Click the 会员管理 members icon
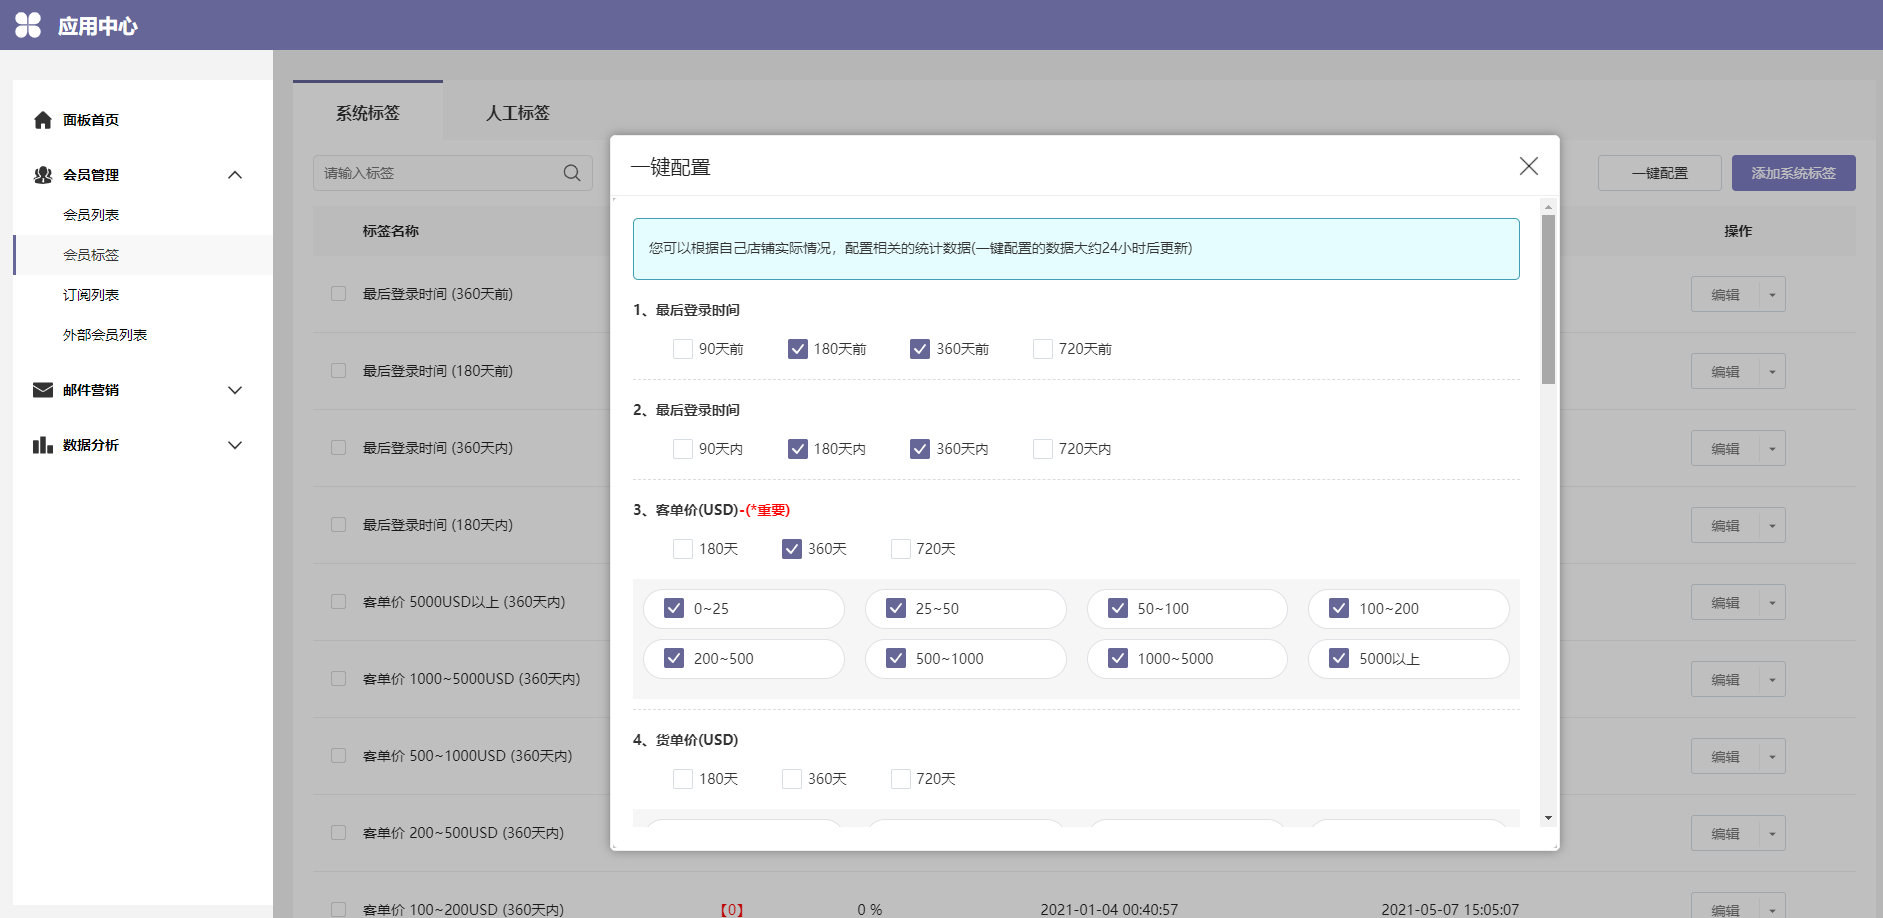This screenshot has height=918, width=1883. click(x=42, y=175)
